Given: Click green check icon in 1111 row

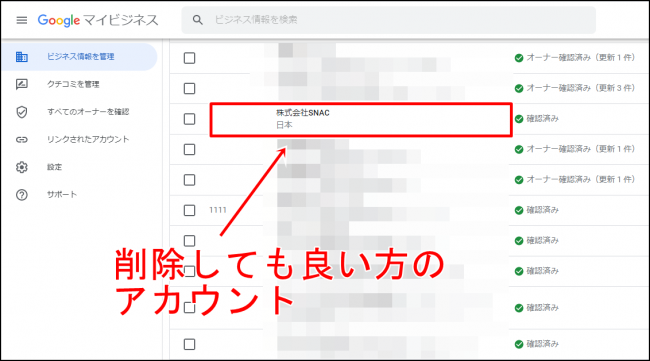Looking at the screenshot, I should [x=519, y=211].
